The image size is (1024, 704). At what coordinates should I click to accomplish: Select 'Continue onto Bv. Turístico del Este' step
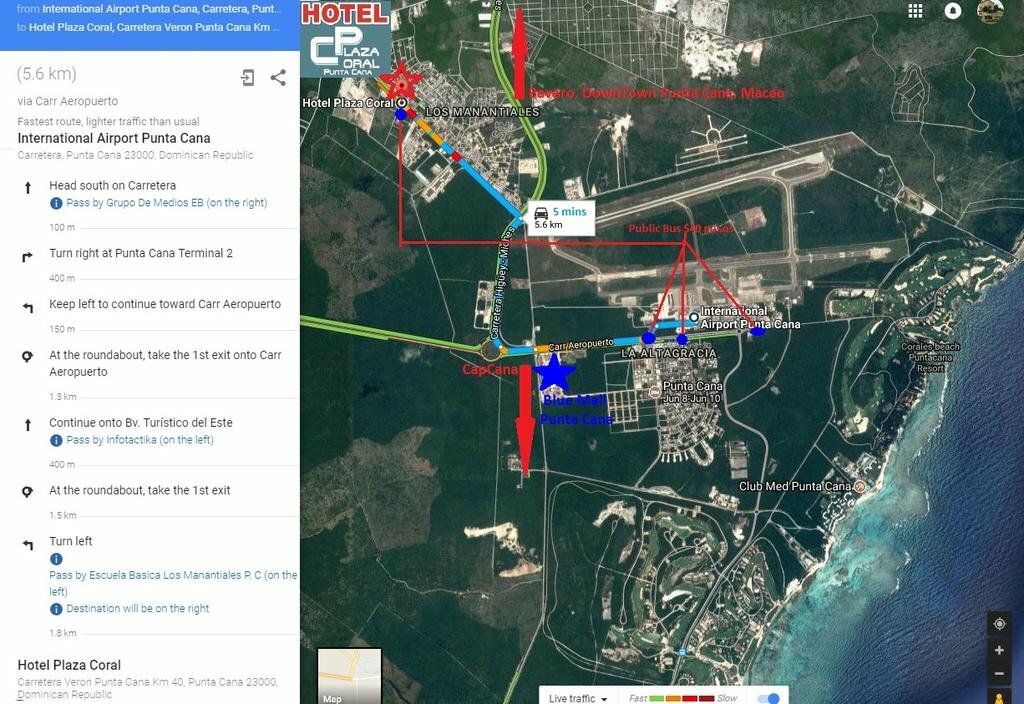coord(141,423)
